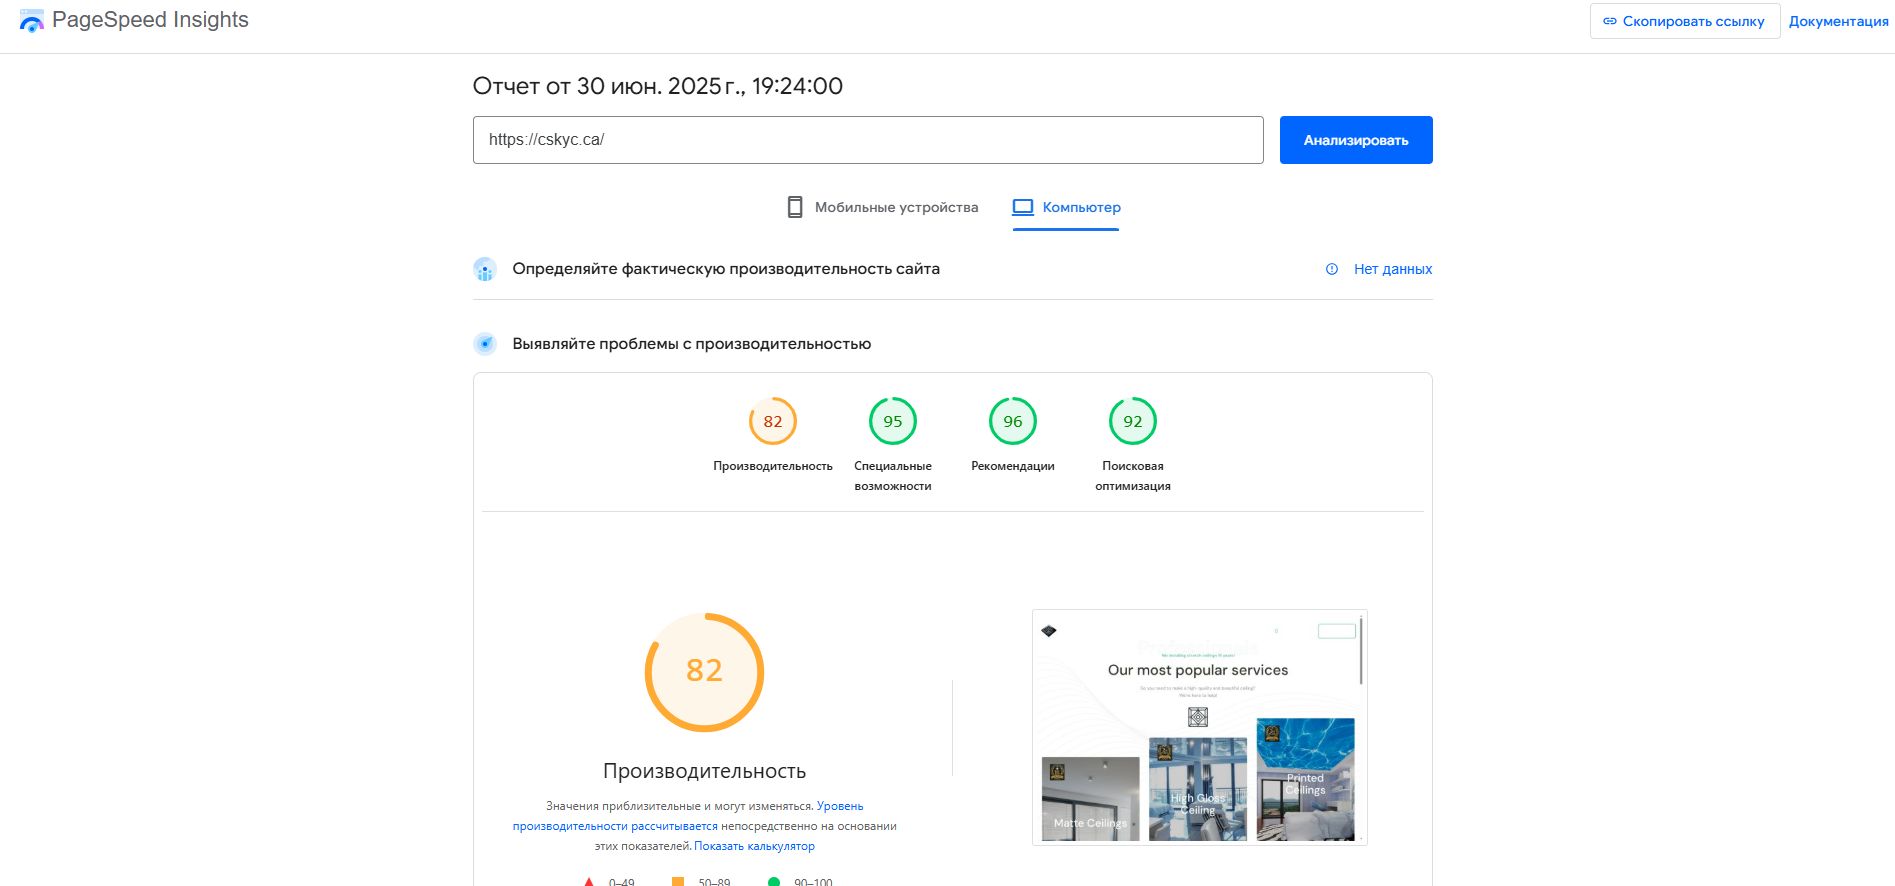
Task: Click the 82 Производительность score gauge
Action: pyautogui.click(x=773, y=421)
